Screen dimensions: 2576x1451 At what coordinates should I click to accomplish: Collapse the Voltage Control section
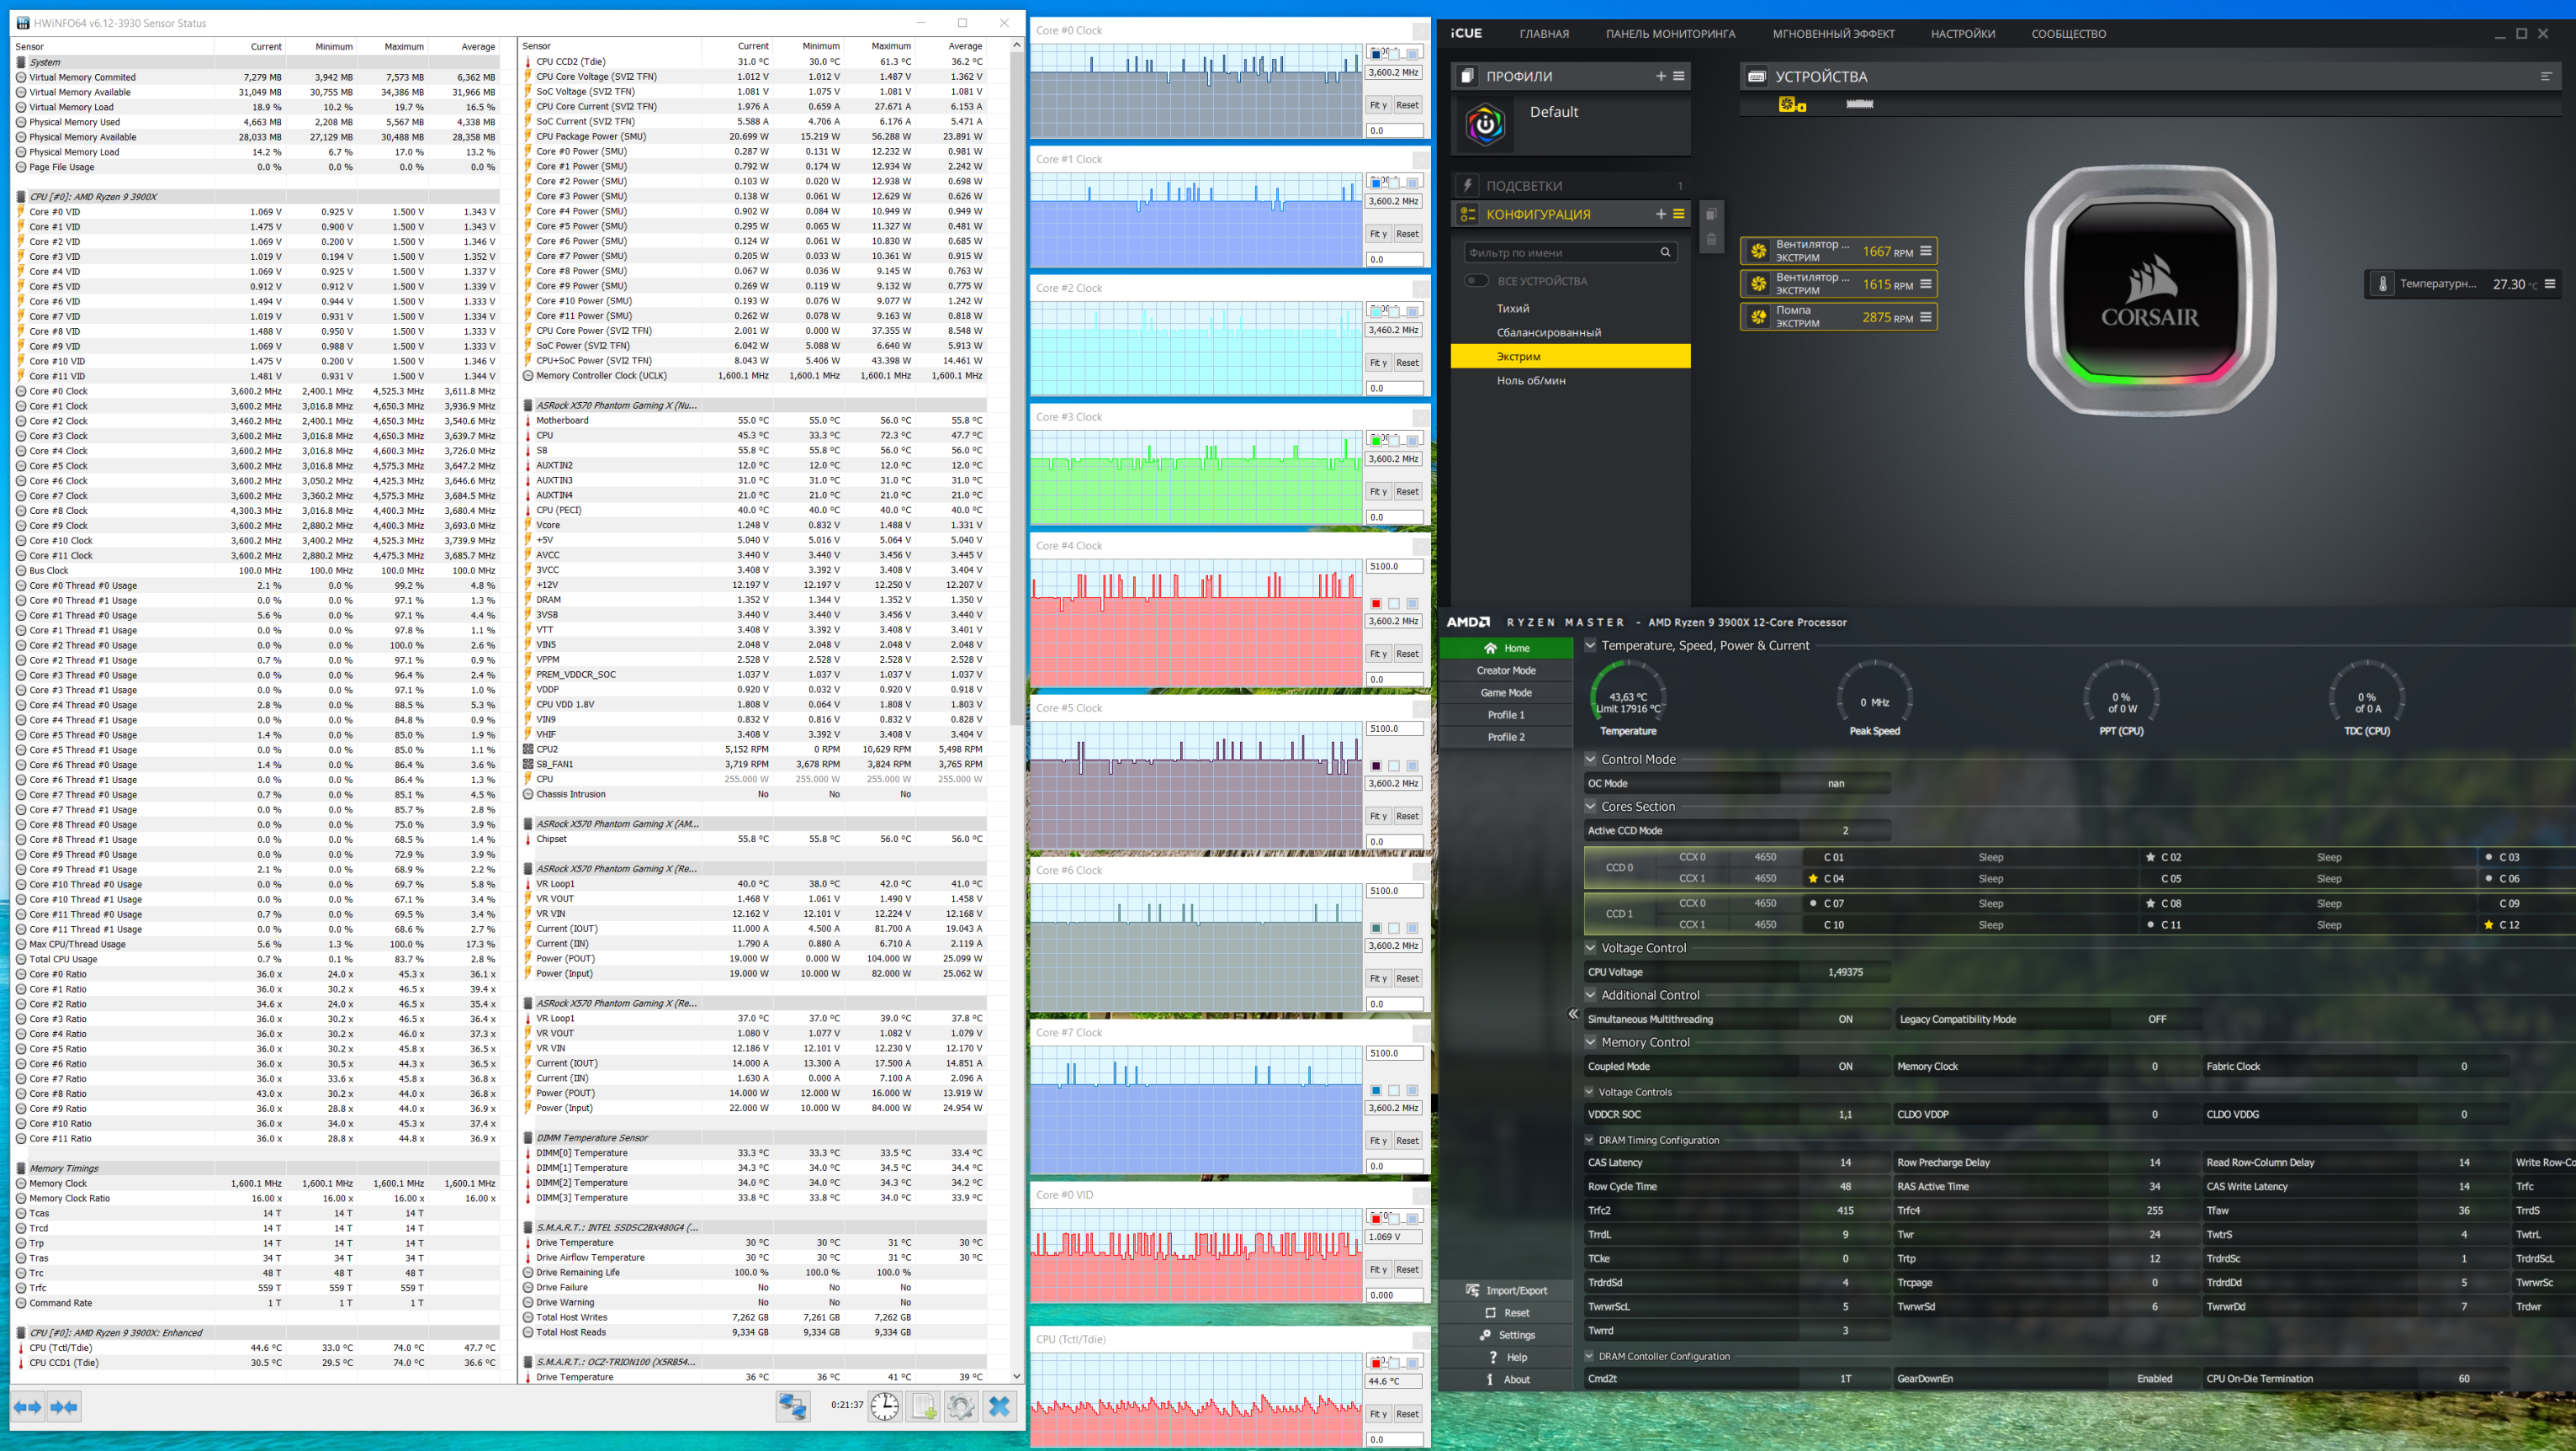click(x=1590, y=948)
